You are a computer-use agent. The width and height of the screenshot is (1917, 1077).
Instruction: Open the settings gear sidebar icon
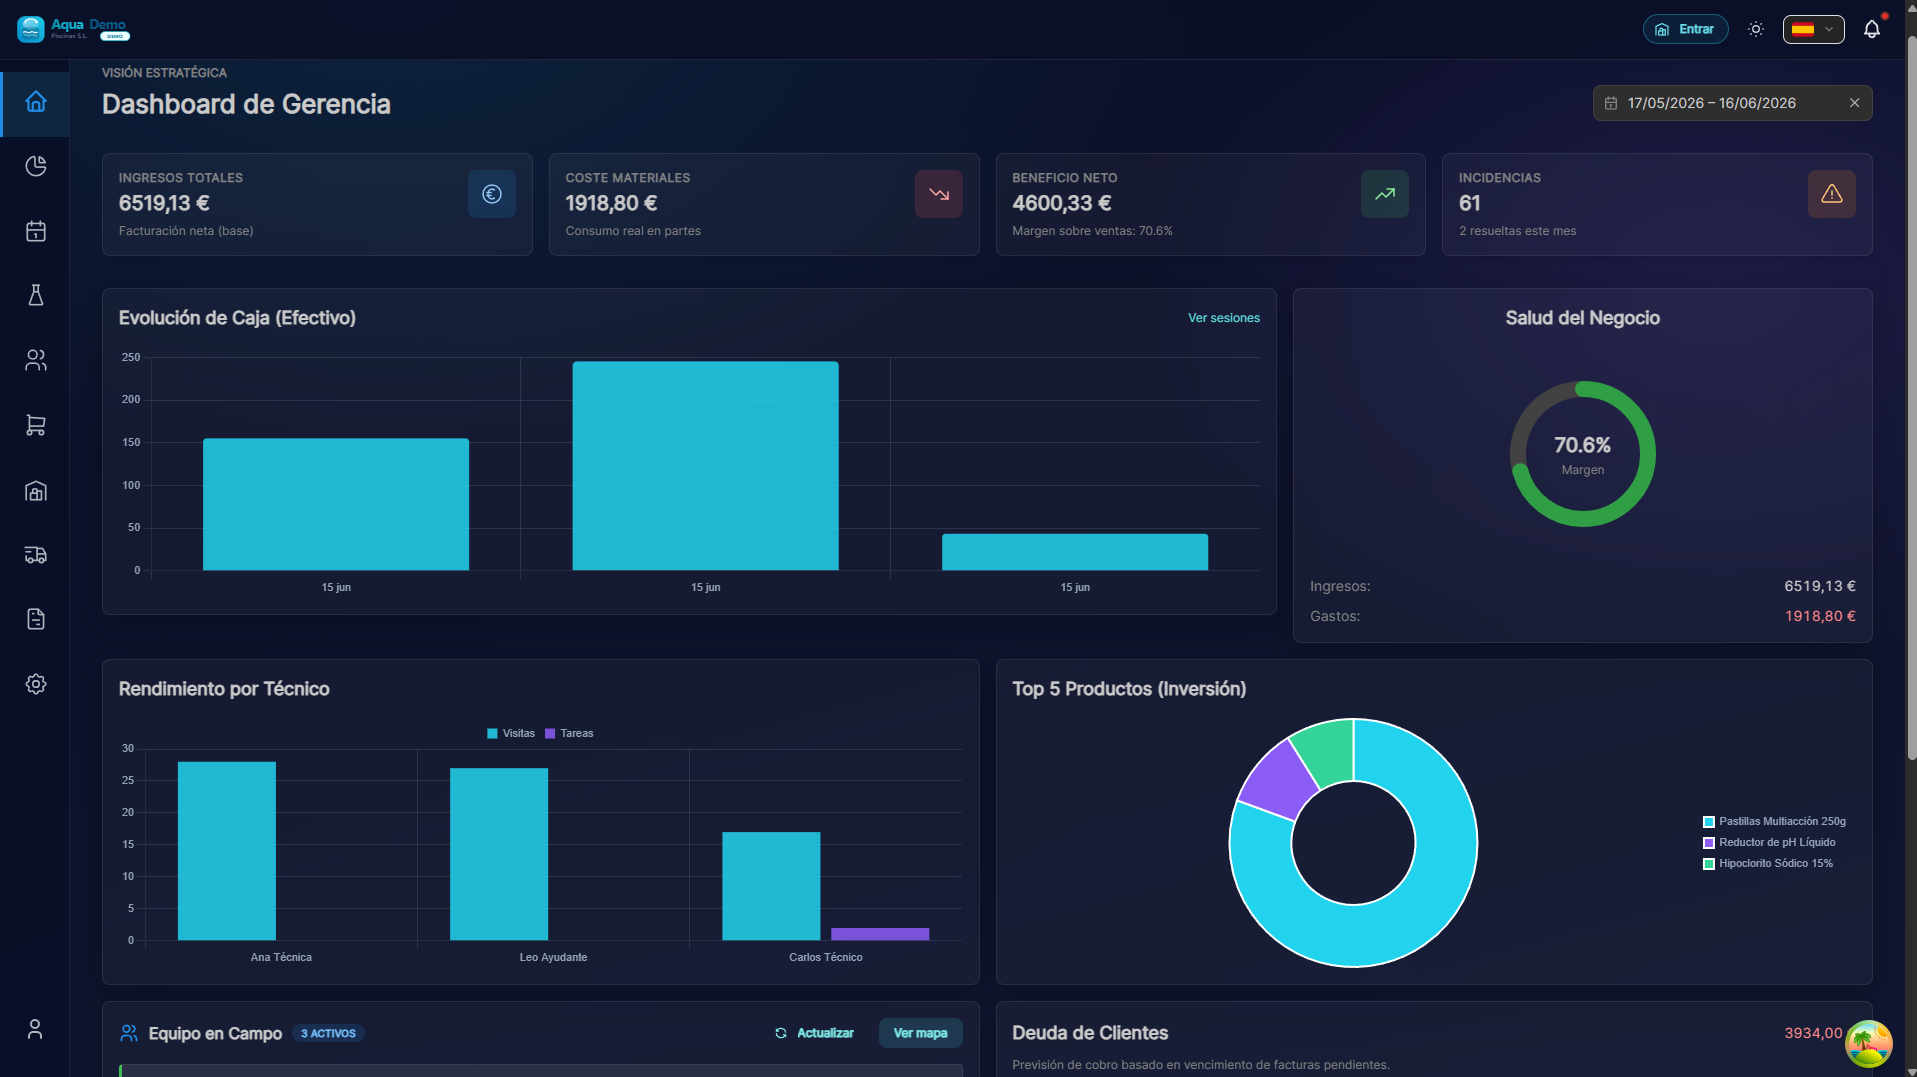pyautogui.click(x=36, y=684)
